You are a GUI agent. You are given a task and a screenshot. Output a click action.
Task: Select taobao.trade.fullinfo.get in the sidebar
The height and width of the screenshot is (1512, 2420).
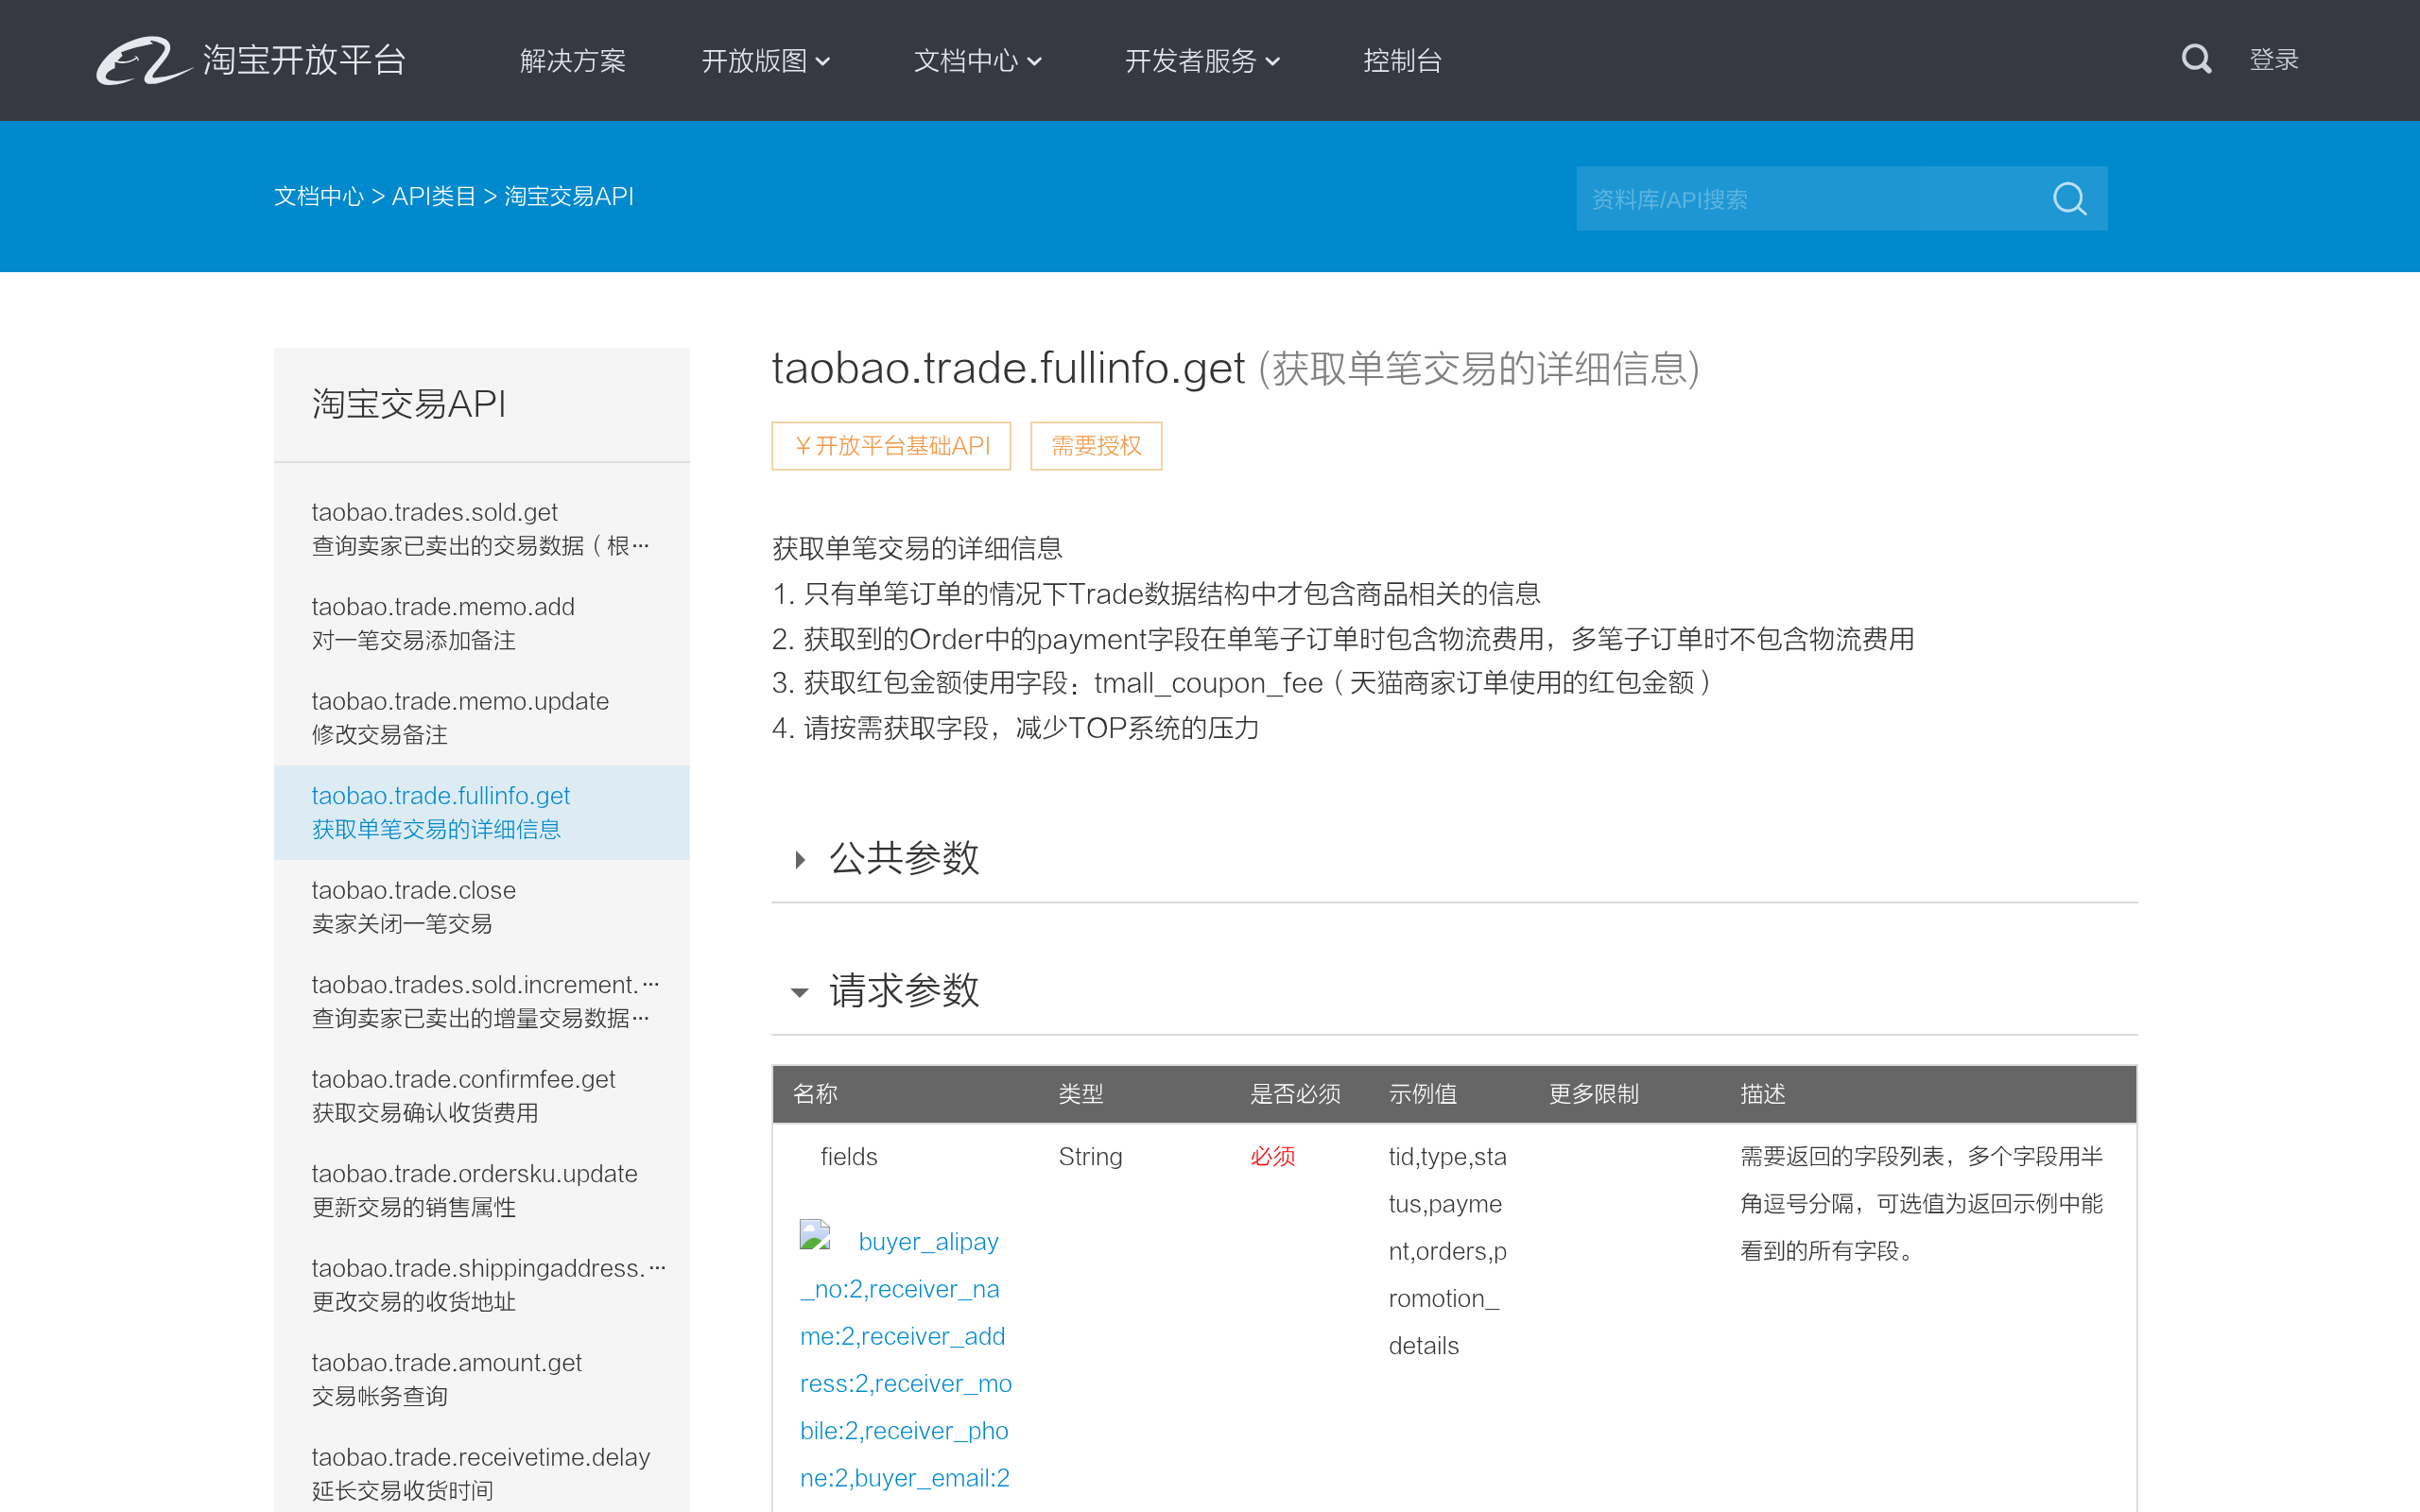coord(482,812)
